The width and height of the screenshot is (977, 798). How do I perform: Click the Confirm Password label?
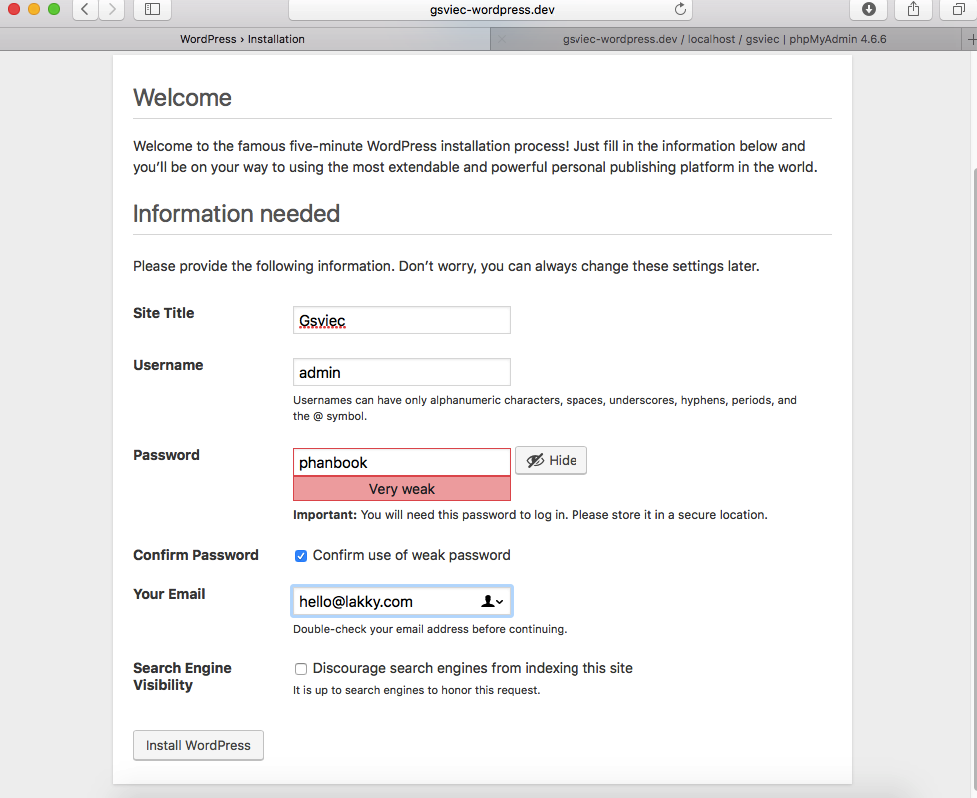point(196,555)
